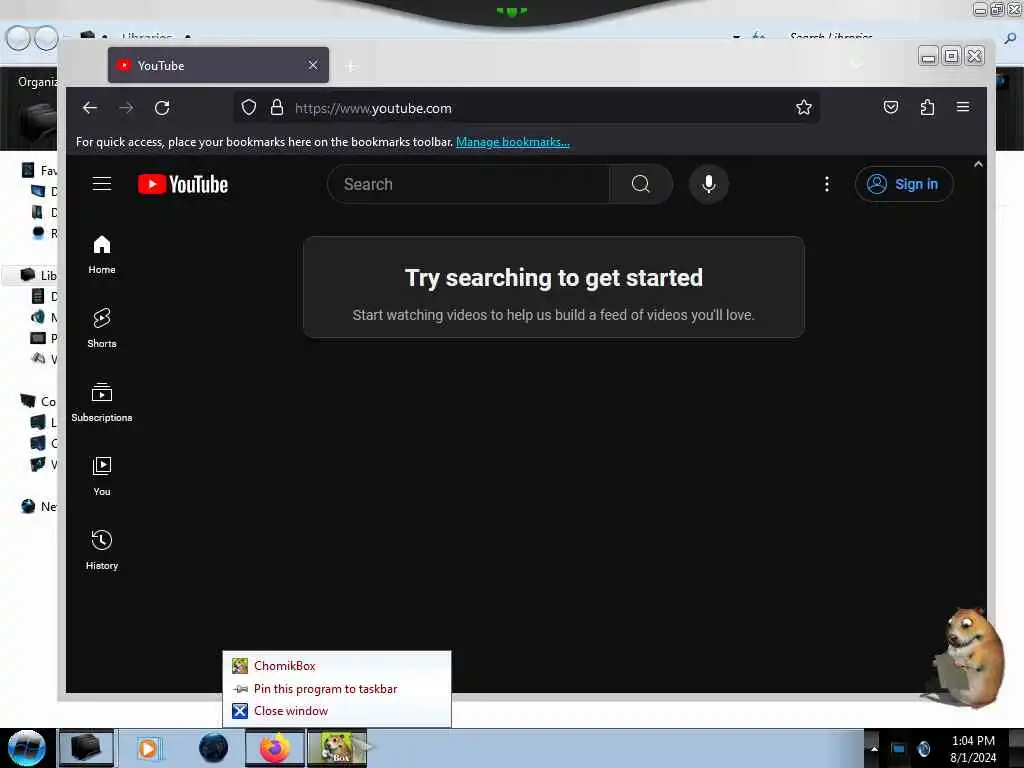Open the Explorer taskbar button
The width and height of the screenshot is (1024, 768).
pos(86,748)
